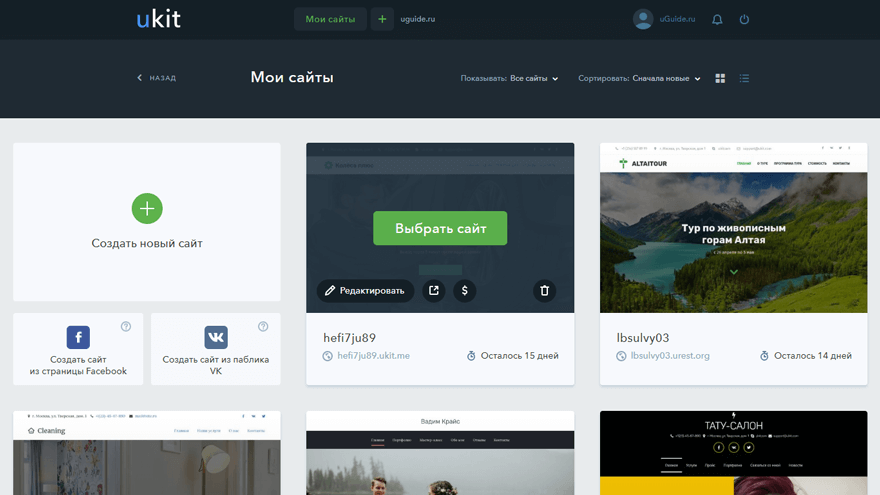This screenshot has height=495, width=880.
Task: Click the link icon beside hefi7ju89.ukit.me
Action: [x=328, y=356]
